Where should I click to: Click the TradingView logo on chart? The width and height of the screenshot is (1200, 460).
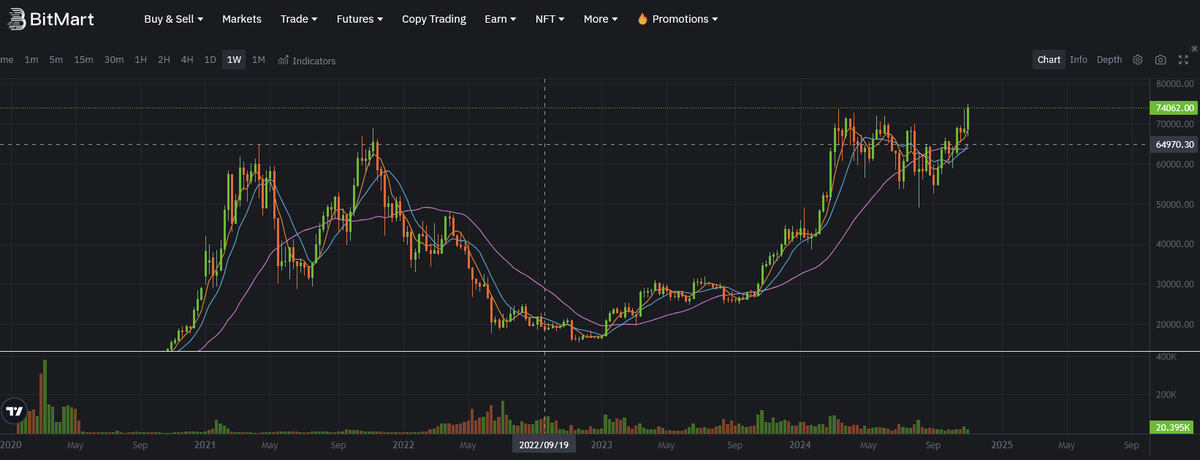(14, 411)
